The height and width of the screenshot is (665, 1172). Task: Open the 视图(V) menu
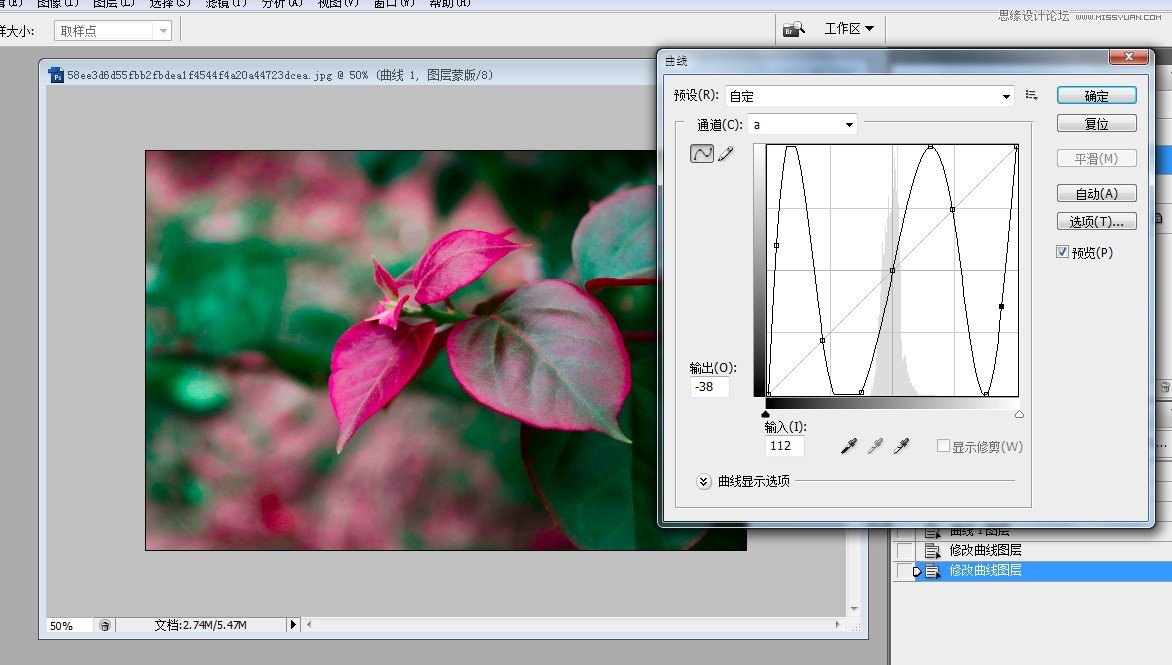click(x=338, y=3)
